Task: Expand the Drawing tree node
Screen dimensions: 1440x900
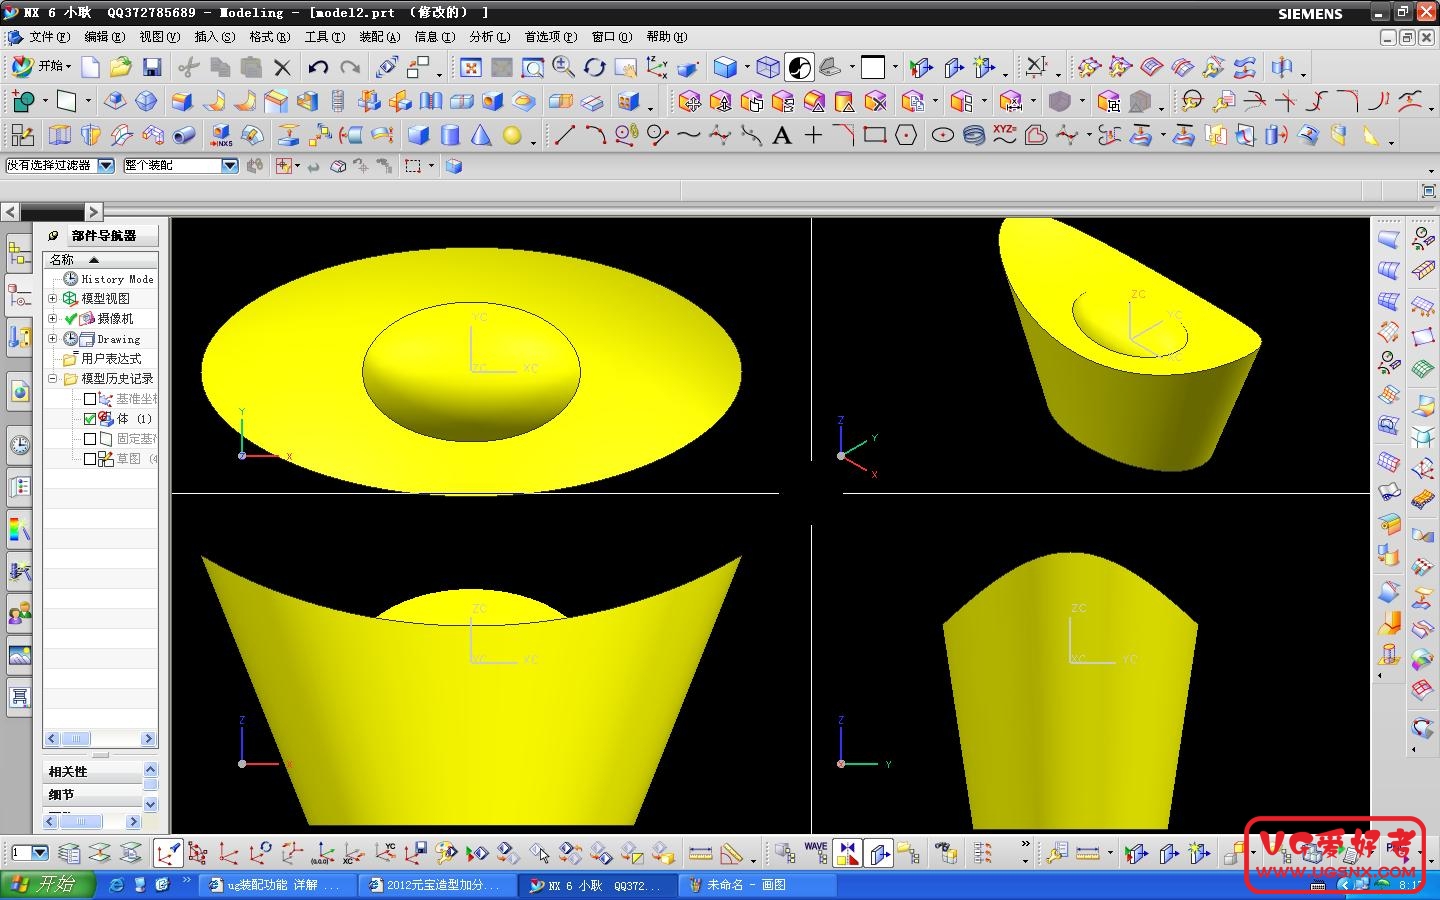Action: [x=53, y=338]
